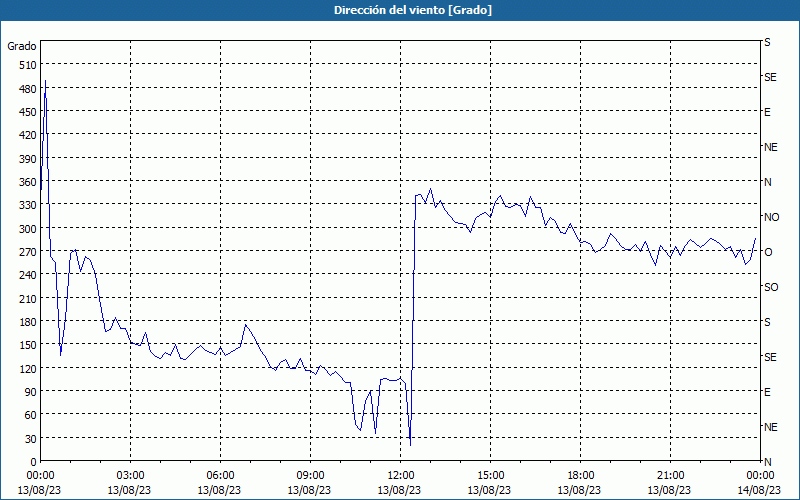This screenshot has height=500, width=800.
Task: Select the 'O' compass label
Action: [768, 252]
